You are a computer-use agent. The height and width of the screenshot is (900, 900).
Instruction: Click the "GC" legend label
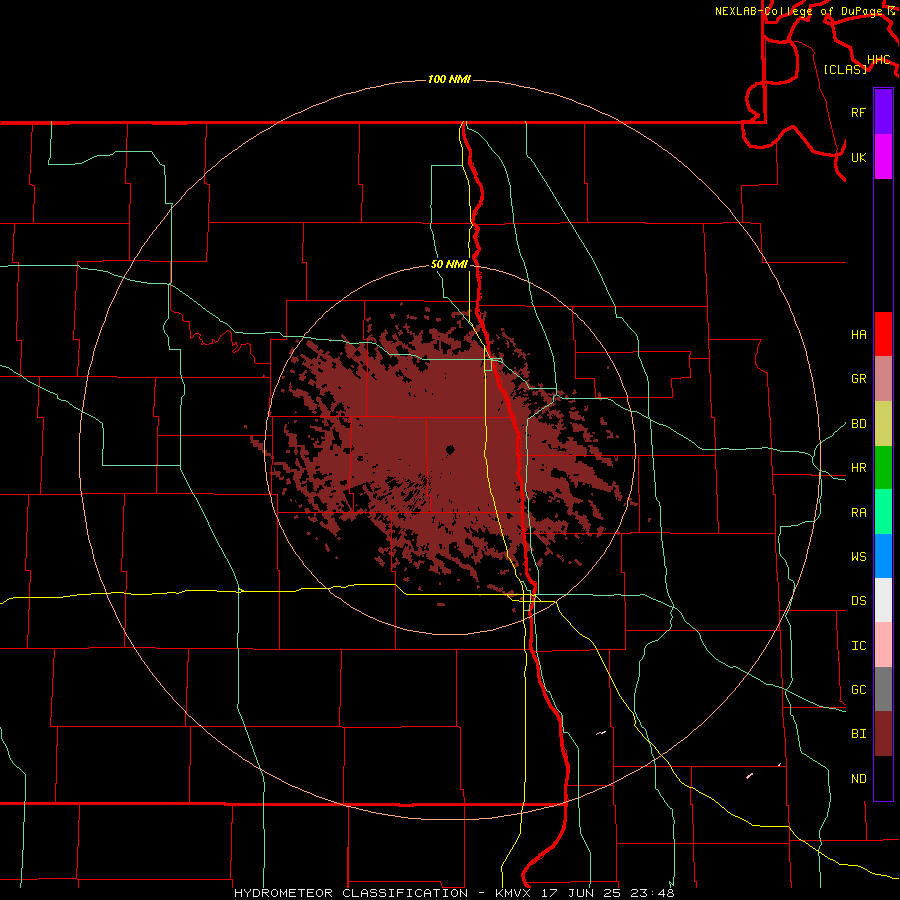coord(858,690)
